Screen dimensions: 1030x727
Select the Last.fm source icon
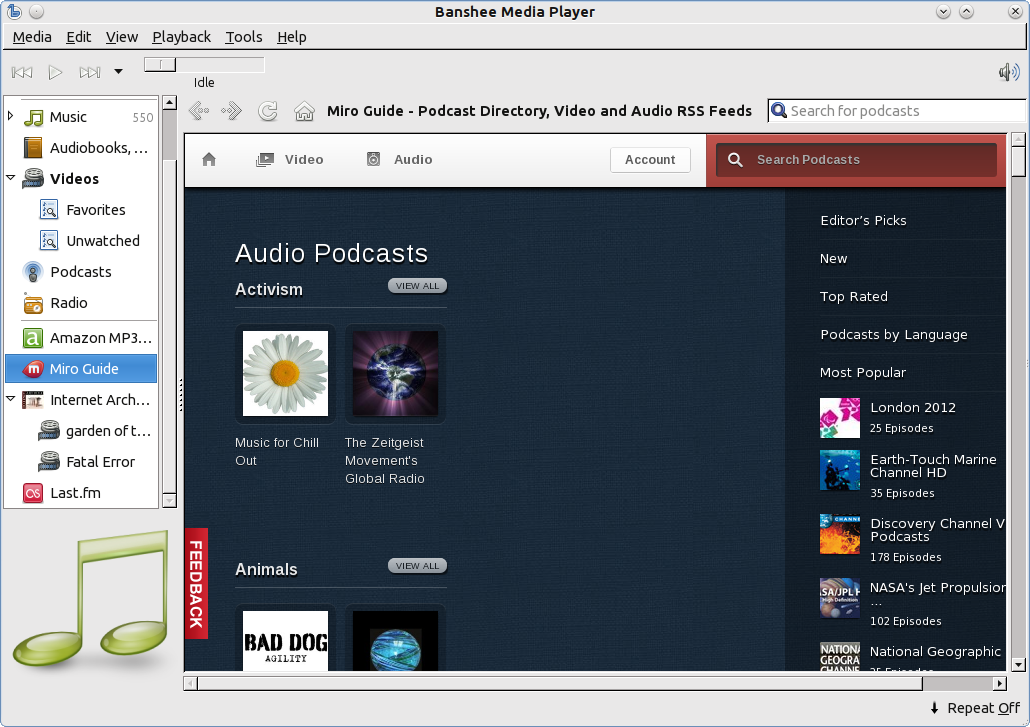pos(33,493)
